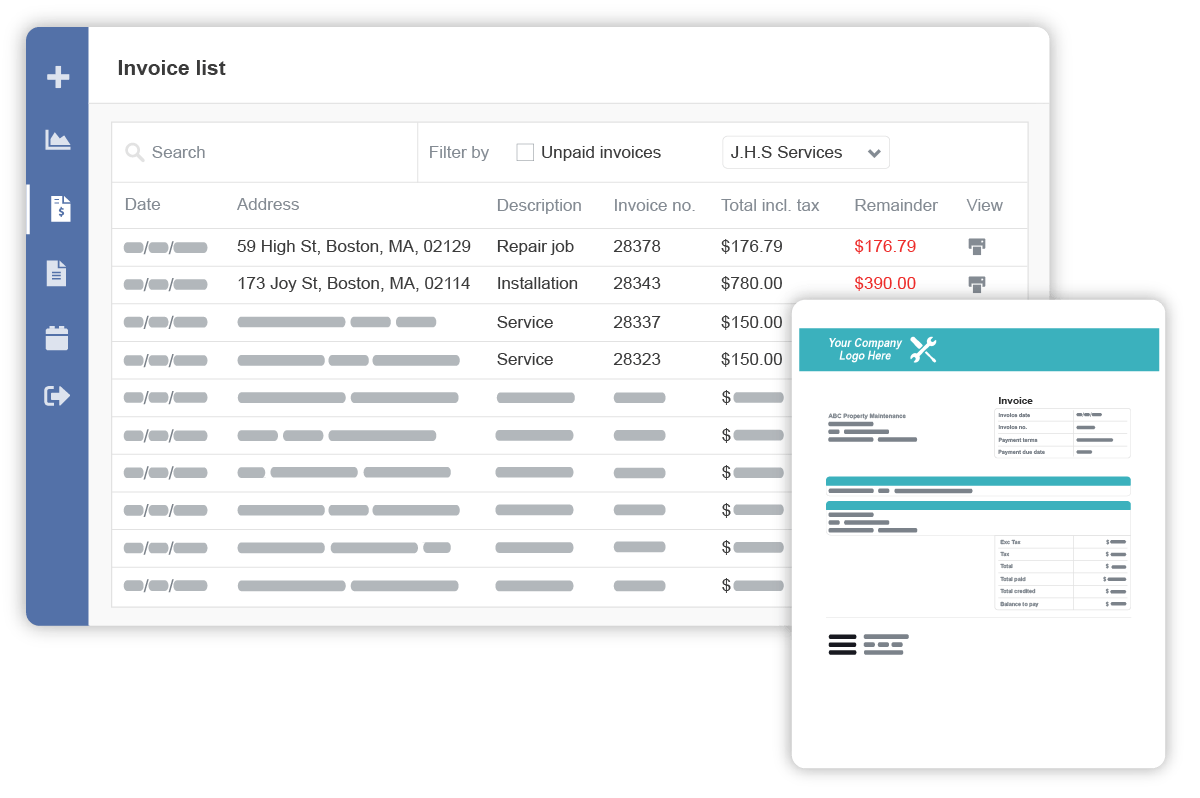1200x798 pixels.
Task: Click the dropdown chevron next to J.H.S Services
Action: tap(874, 154)
